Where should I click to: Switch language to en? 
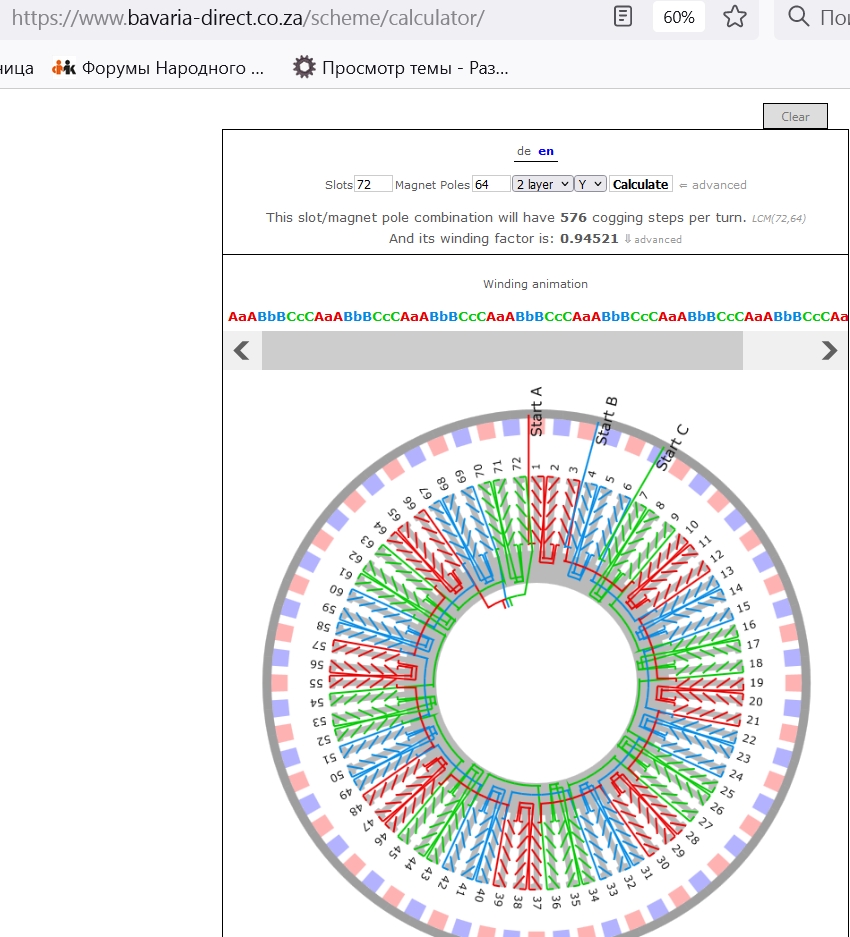(546, 151)
